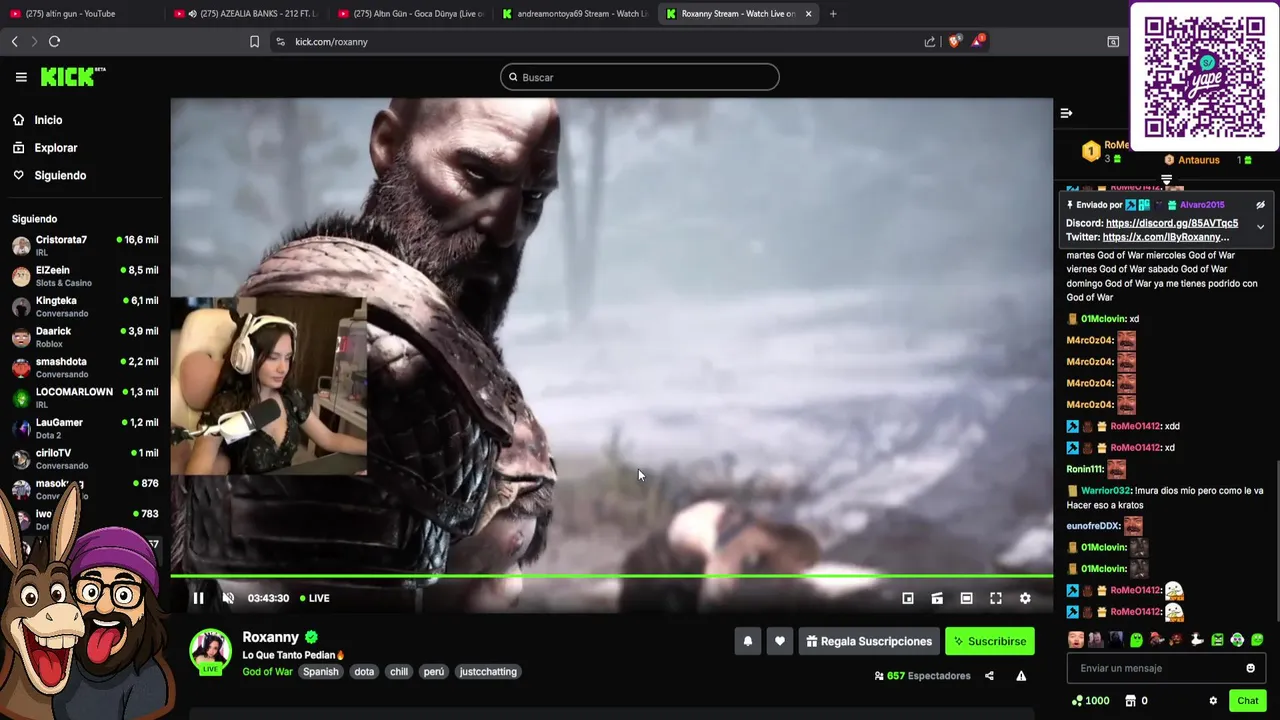1280x720 pixels.
Task: Open the Daarick followed channel
Action: (x=85, y=337)
